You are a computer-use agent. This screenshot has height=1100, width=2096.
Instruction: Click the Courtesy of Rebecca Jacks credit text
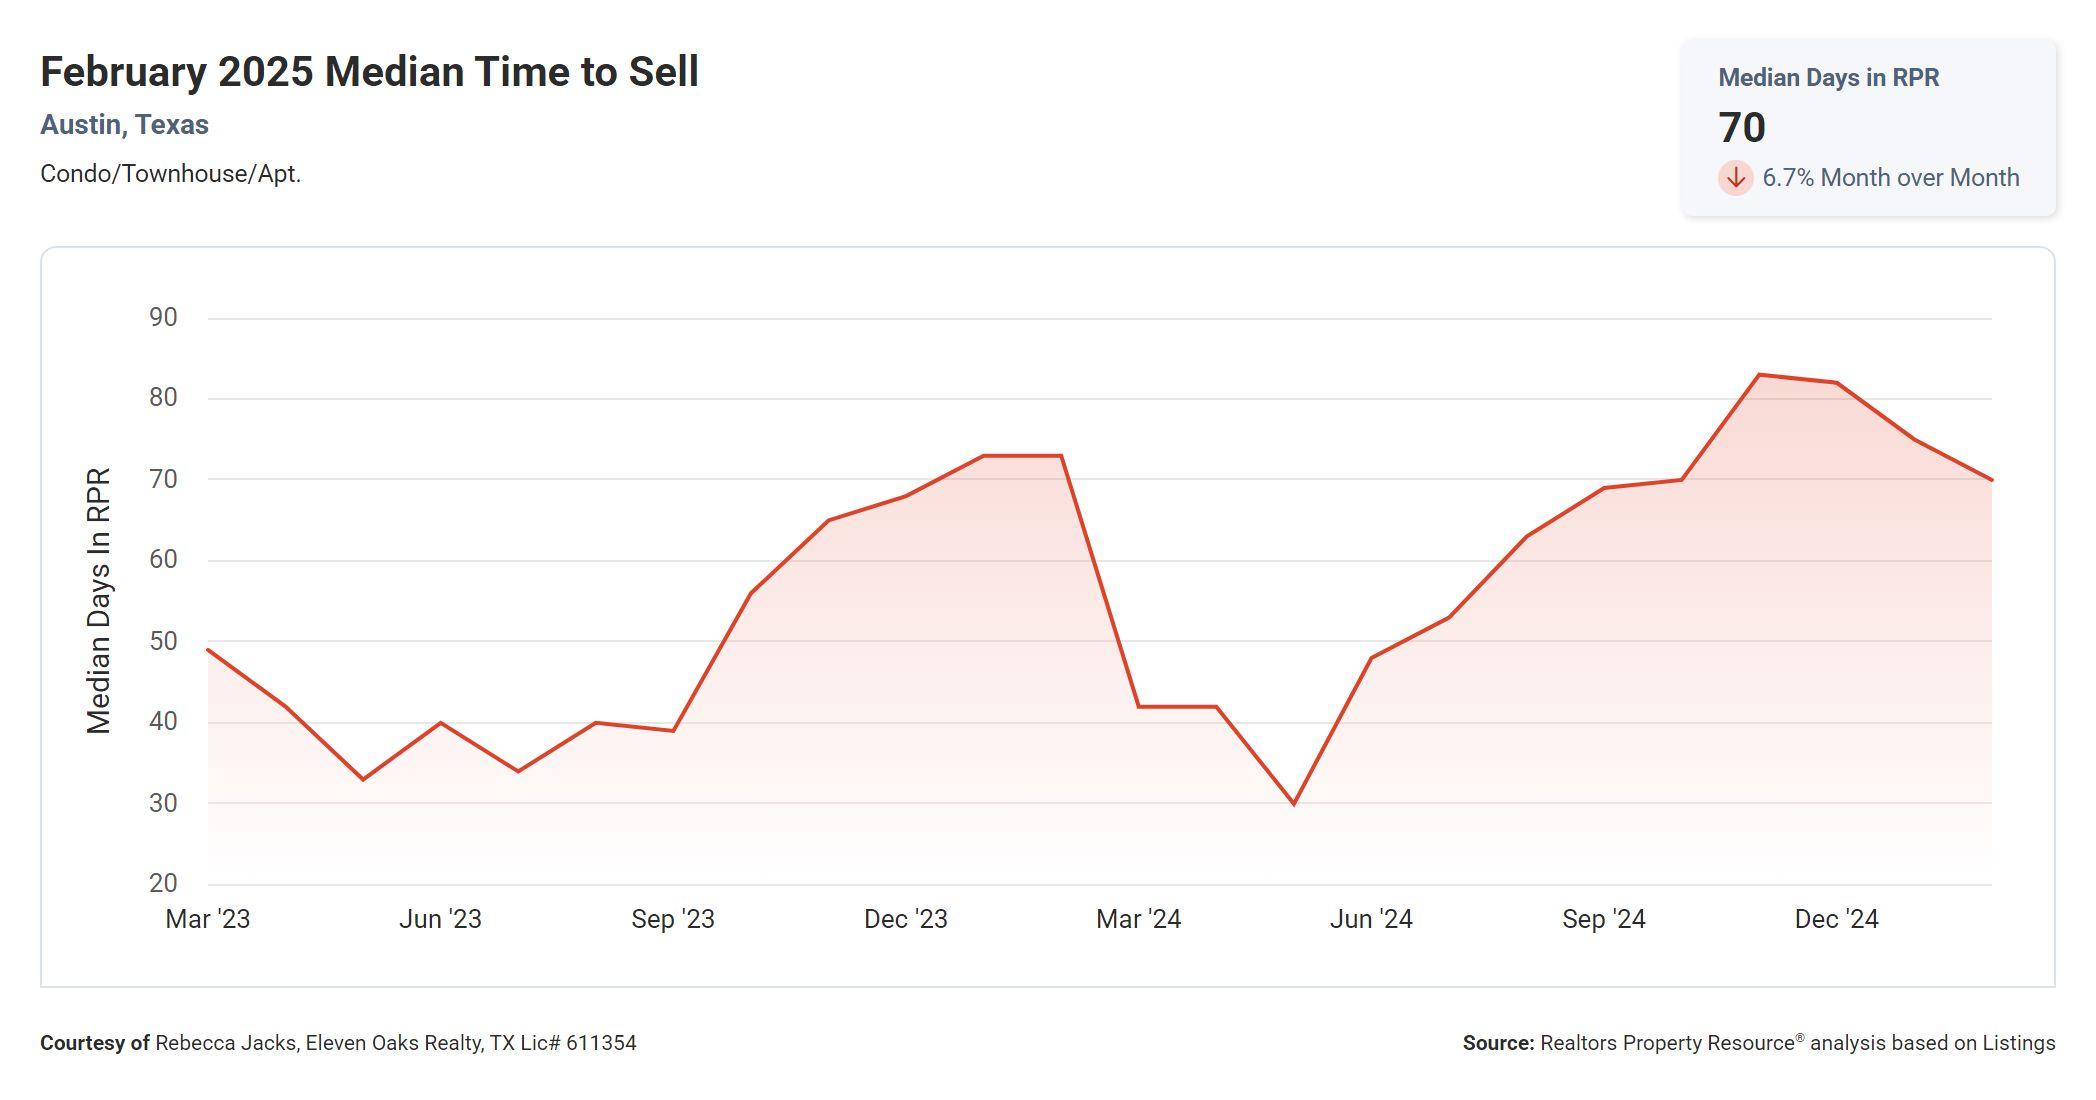click(x=338, y=1043)
